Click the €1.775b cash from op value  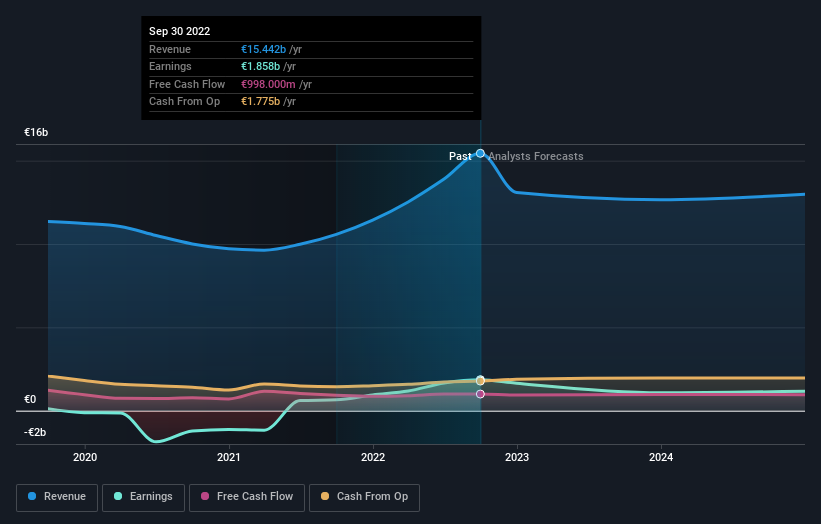[260, 102]
